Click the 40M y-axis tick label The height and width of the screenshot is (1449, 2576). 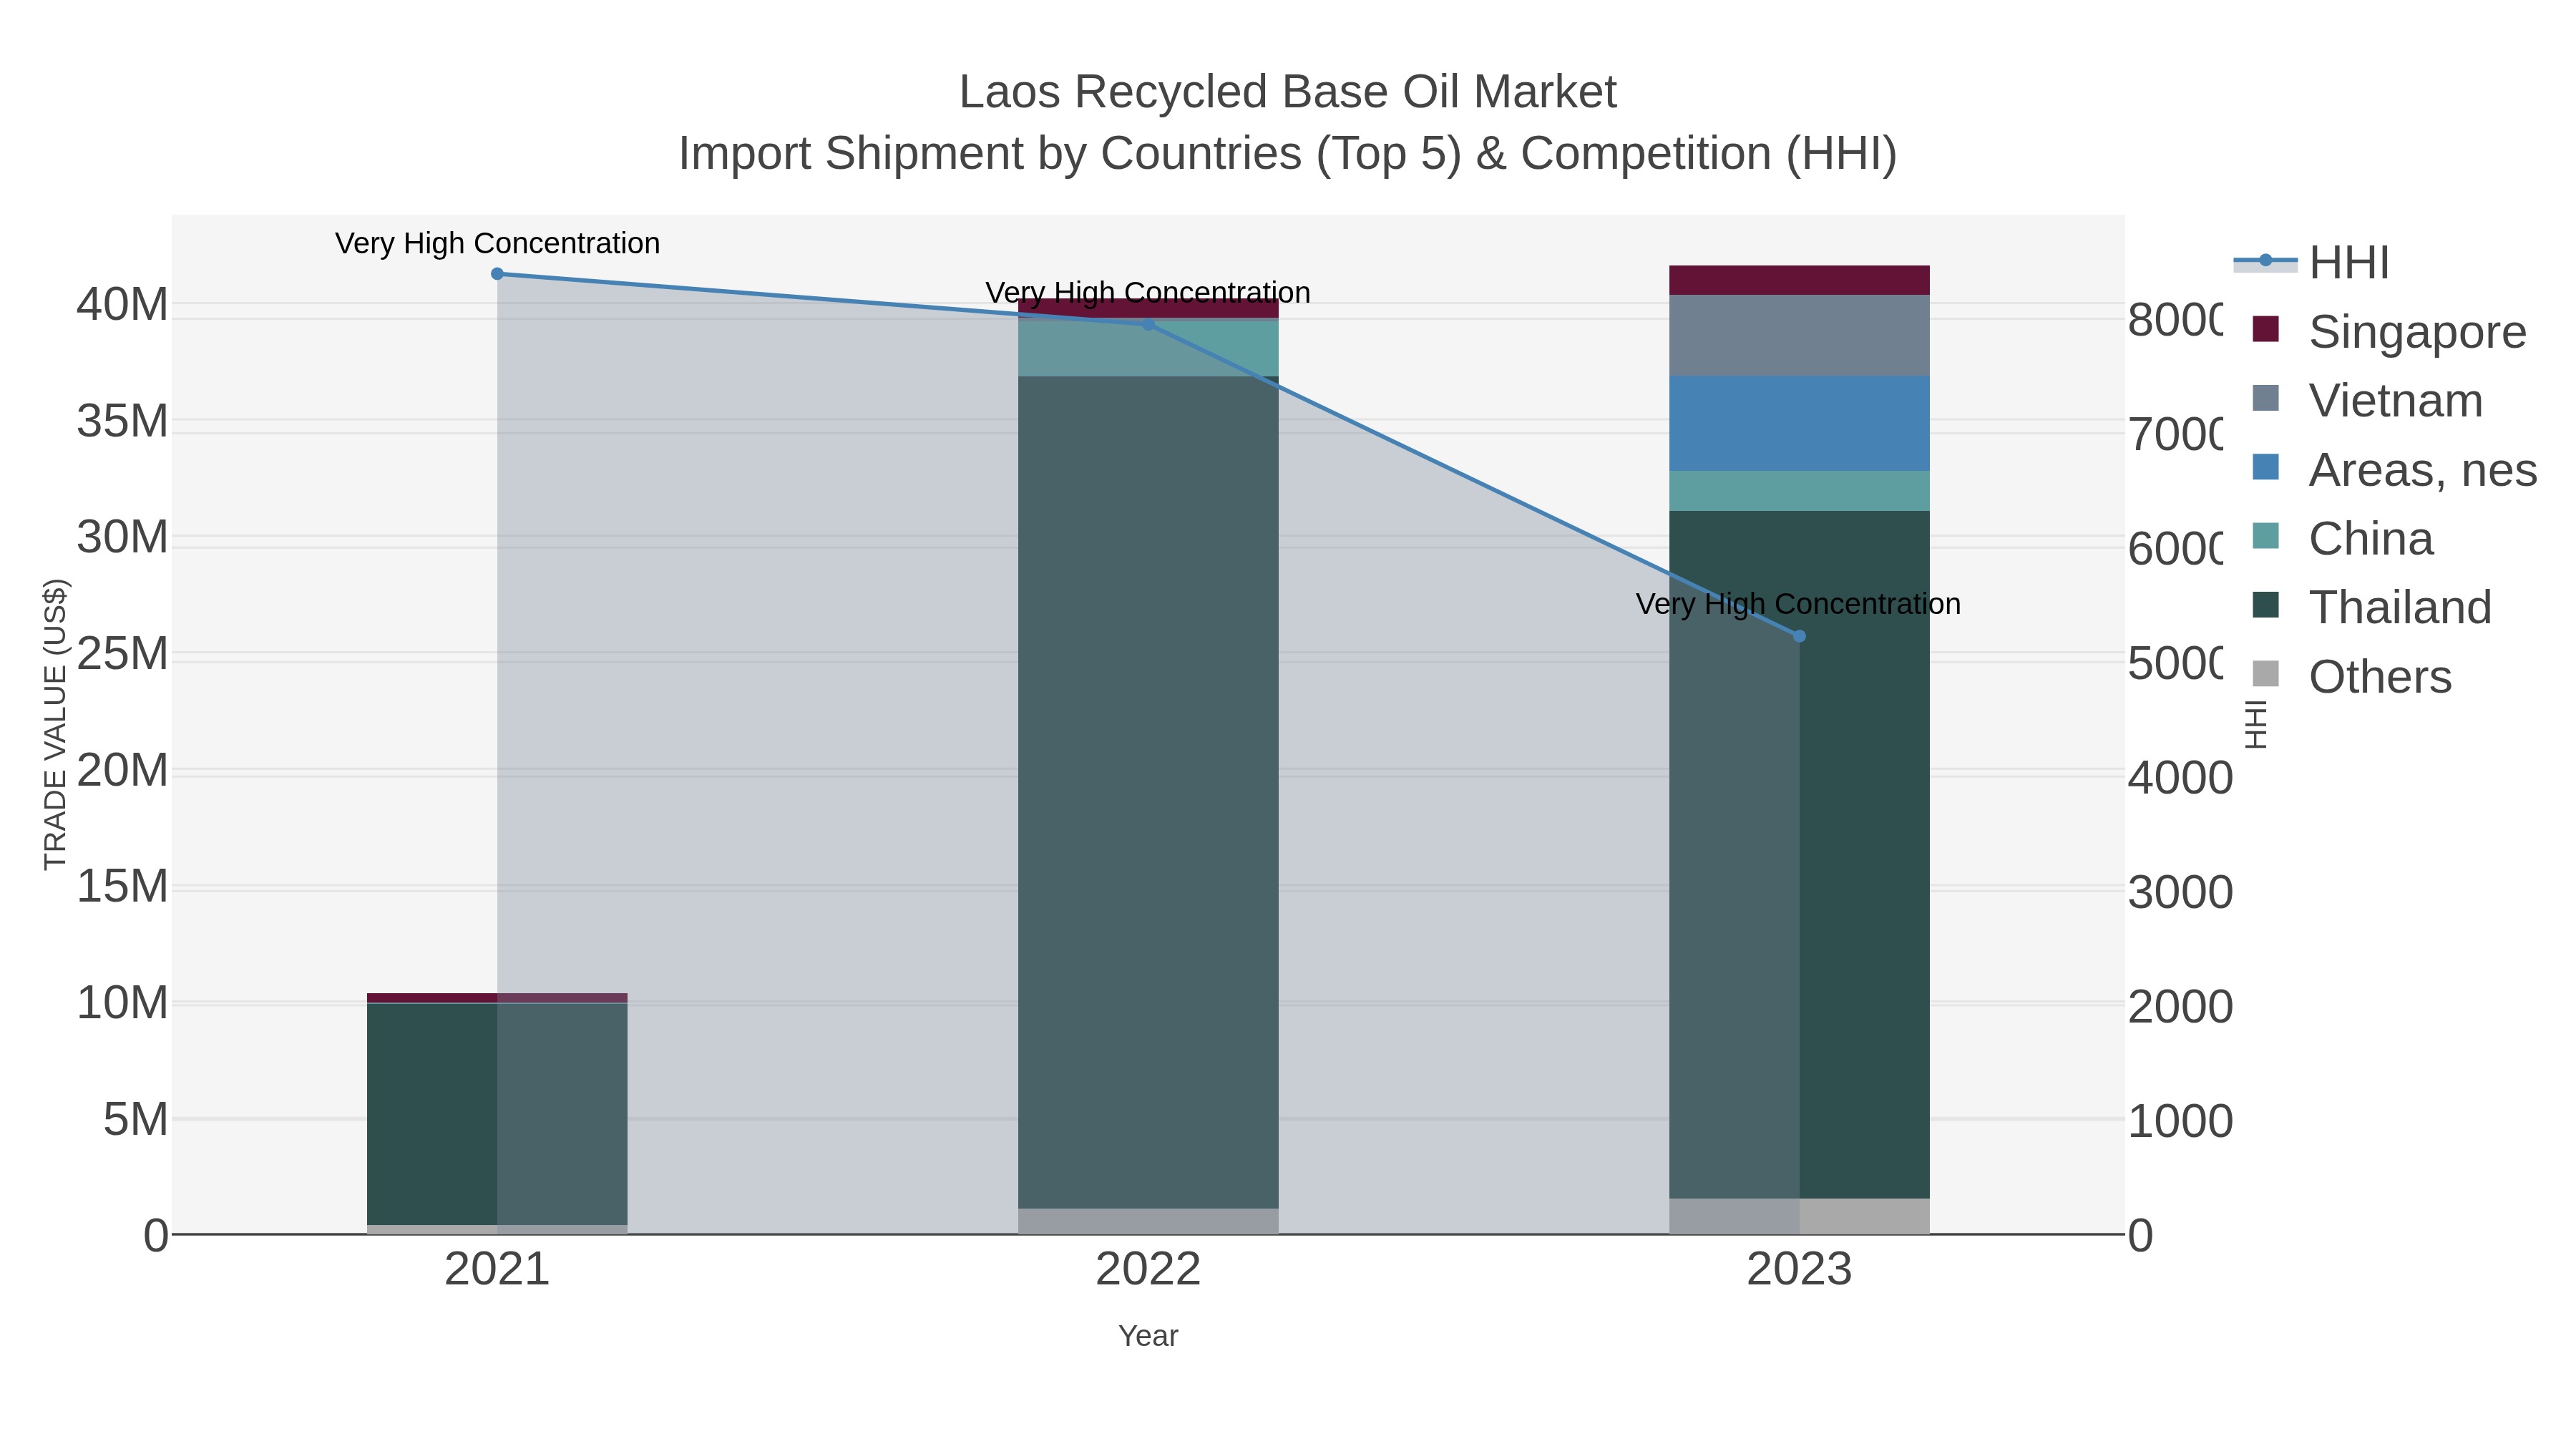click(122, 304)
